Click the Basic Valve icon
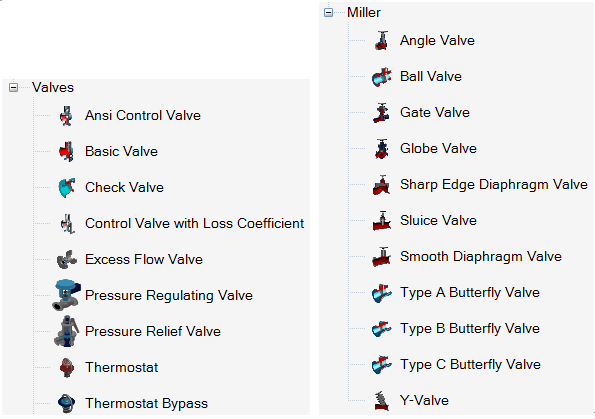Viewport: 595px width, 419px height. pos(66,152)
